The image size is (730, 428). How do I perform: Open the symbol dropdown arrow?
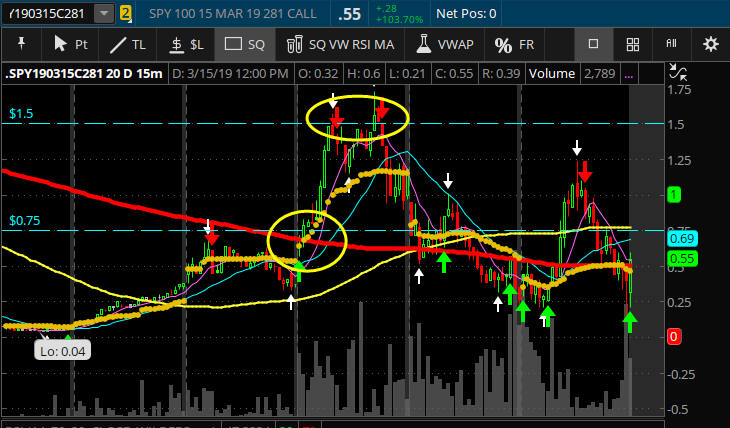coord(103,14)
